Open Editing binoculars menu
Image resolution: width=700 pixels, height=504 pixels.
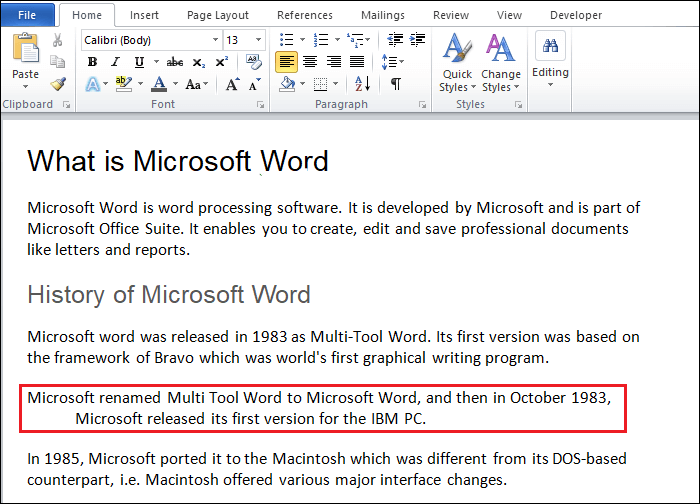point(550,59)
